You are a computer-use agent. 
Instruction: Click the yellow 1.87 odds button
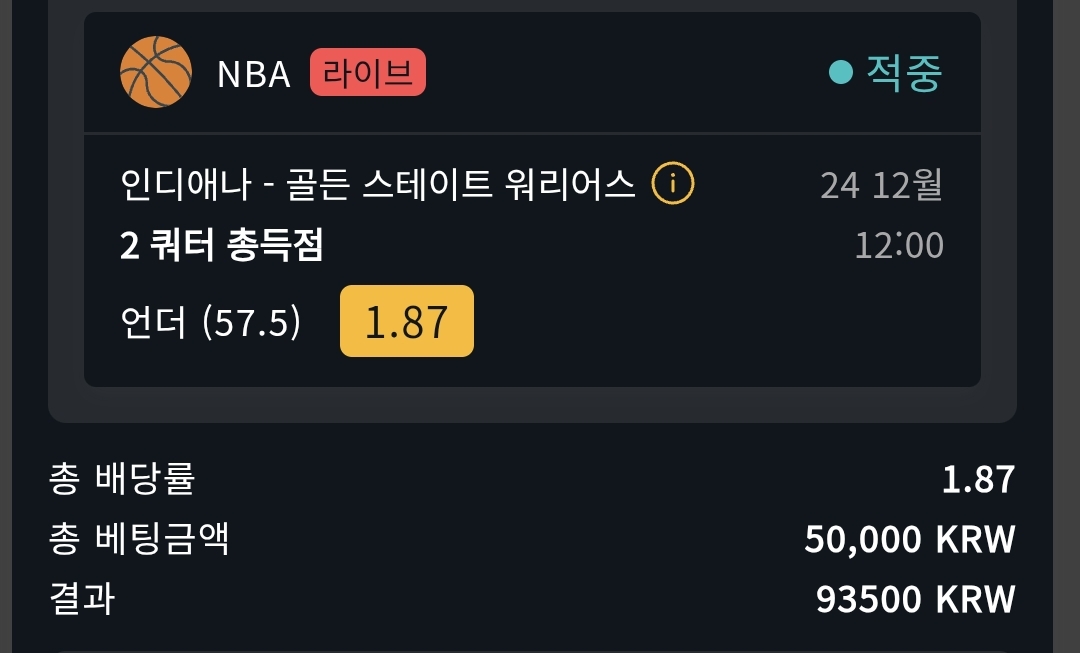coord(407,321)
